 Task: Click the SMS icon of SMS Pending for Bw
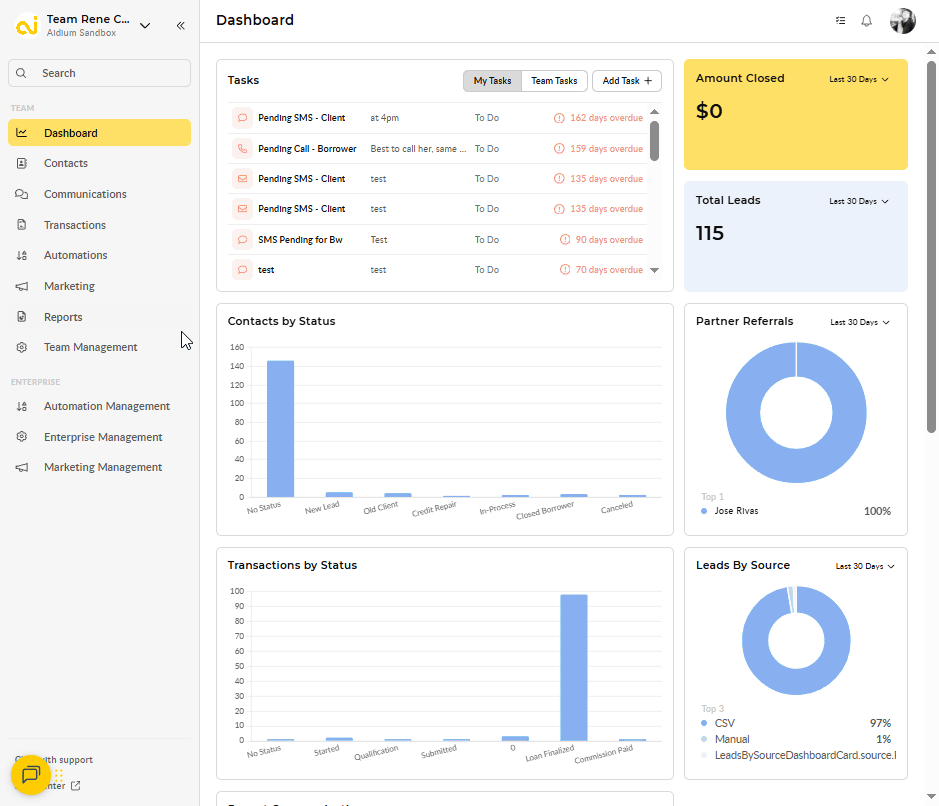[x=242, y=240]
